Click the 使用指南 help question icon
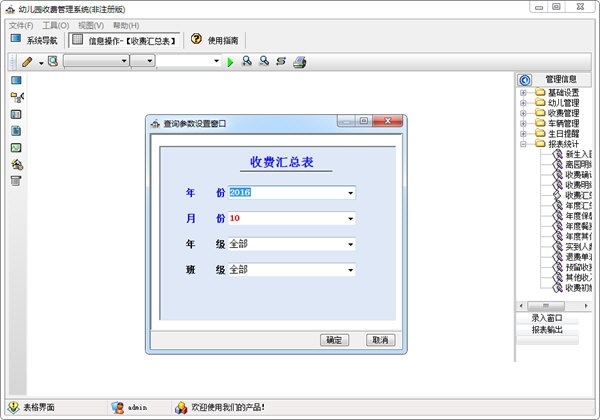Viewport: 600px width, 420px height. tap(196, 39)
